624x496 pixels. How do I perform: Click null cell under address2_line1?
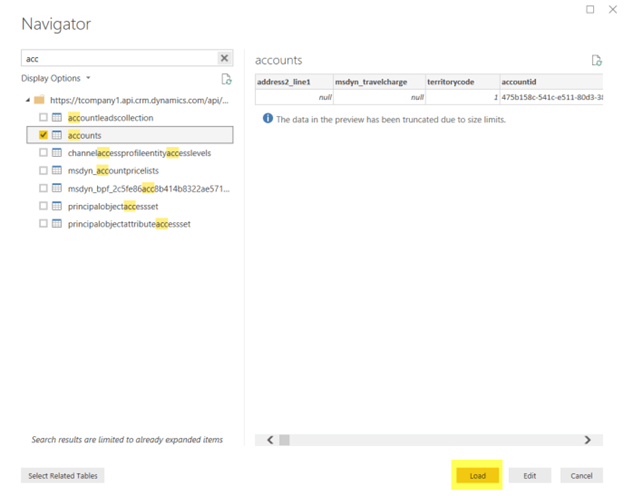point(294,97)
